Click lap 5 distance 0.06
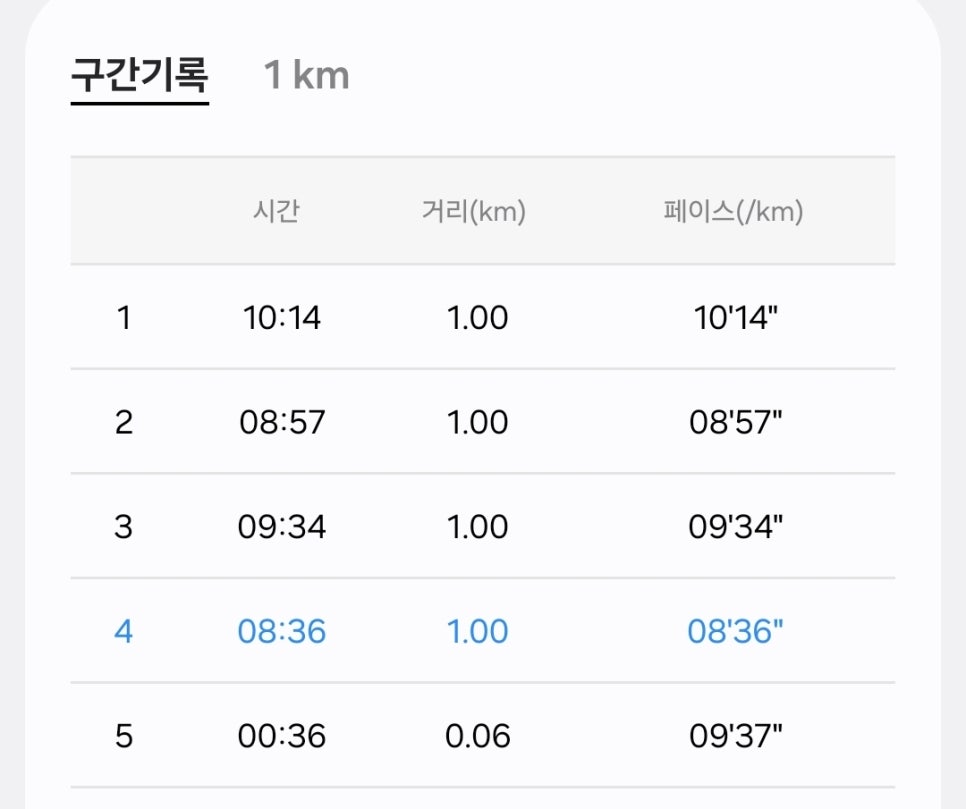 [x=477, y=736]
